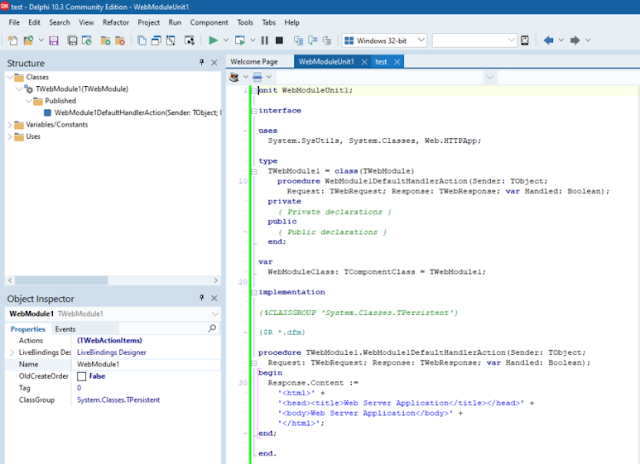This screenshot has height=464, width=640.
Task: Click the books icon in editor toolbar
Action: pyautogui.click(x=234, y=77)
